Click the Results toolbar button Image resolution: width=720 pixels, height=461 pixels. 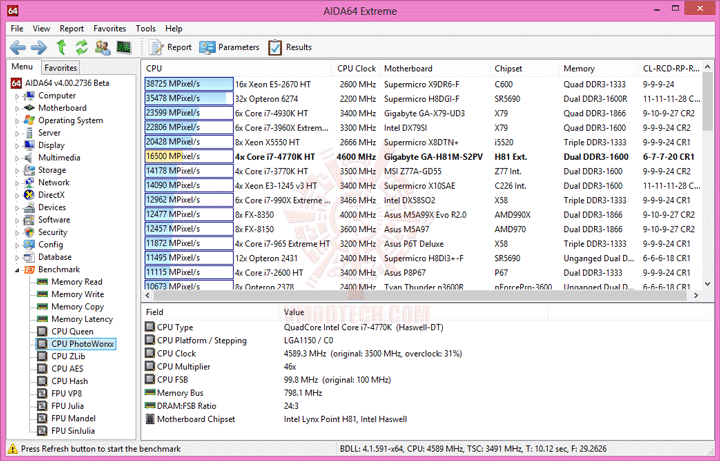click(x=290, y=47)
